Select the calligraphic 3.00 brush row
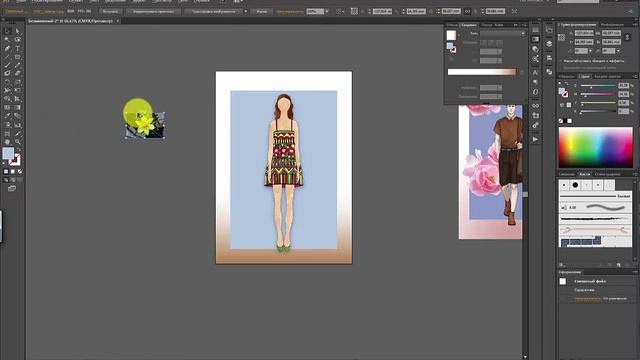Viewport: 640px width, 360px height. point(595,207)
